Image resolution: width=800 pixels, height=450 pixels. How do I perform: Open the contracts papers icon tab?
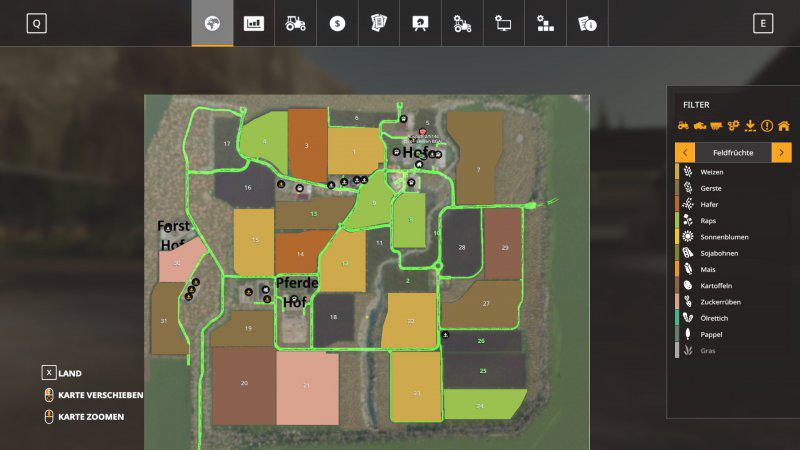(379, 24)
